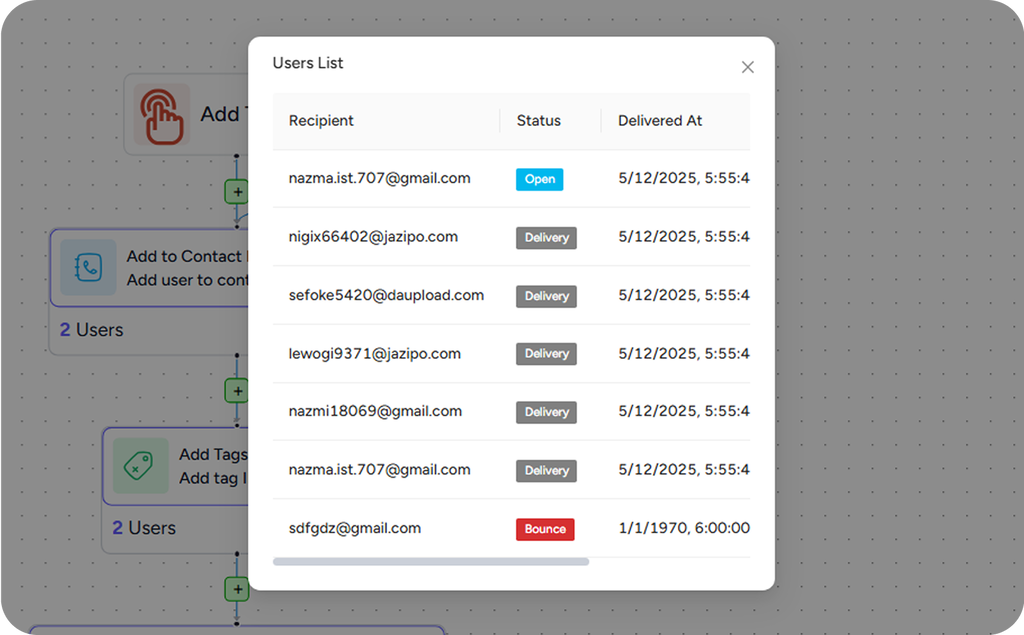Screen dimensions: 1024x635
Task: Click plus button below Add Tags node
Action: [x=237, y=589]
